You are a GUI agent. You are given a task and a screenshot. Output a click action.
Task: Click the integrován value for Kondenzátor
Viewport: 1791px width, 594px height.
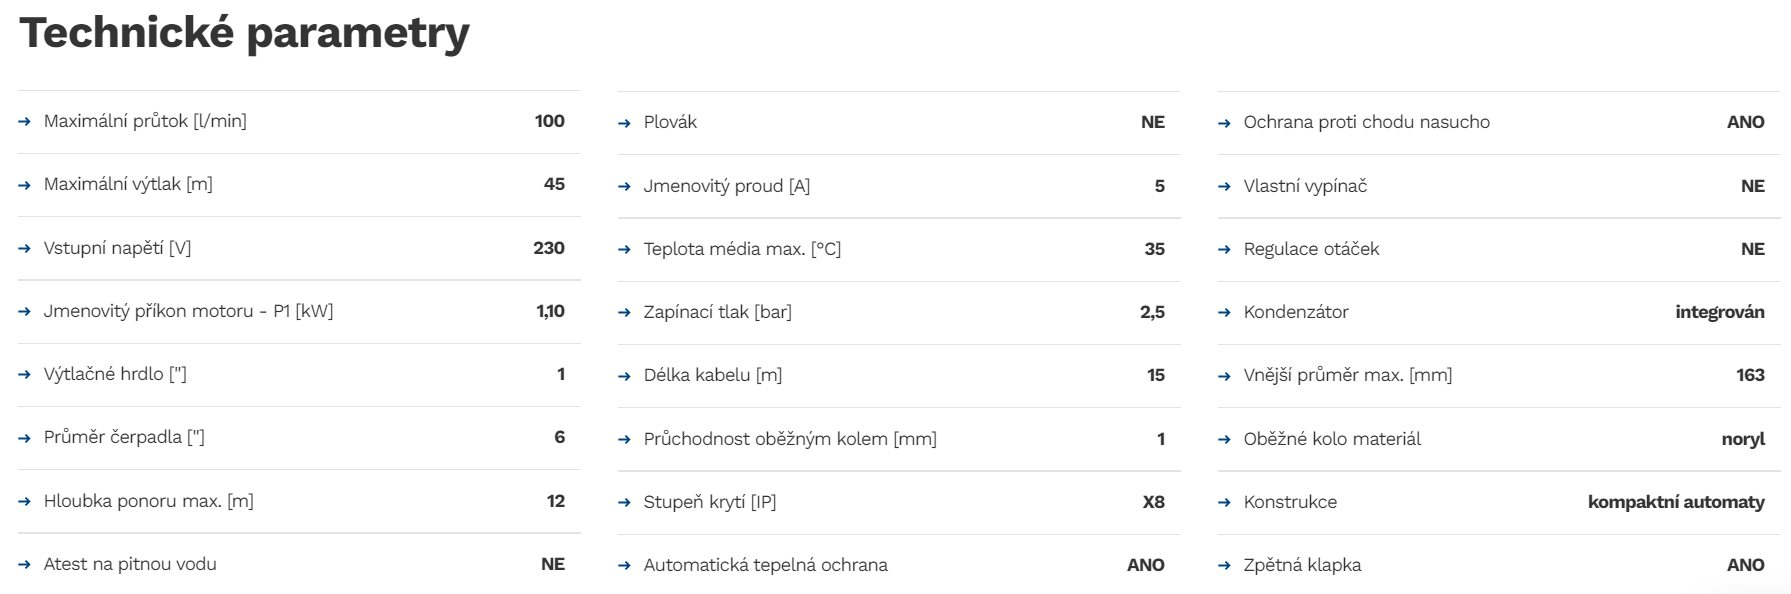(x=1720, y=312)
